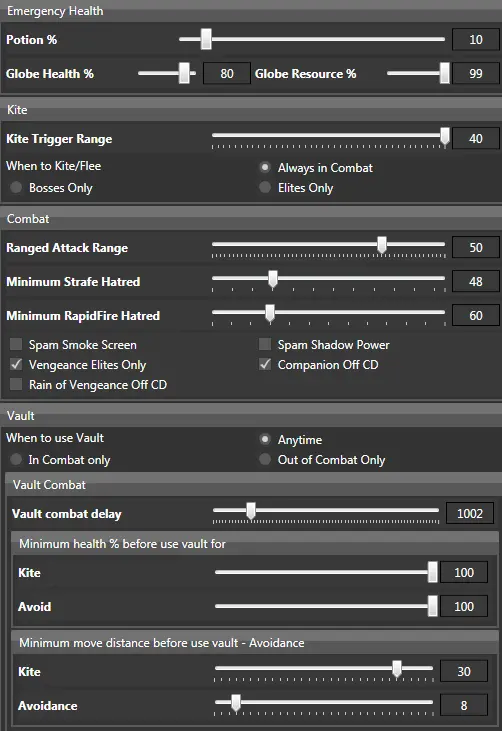
Task: Click the Minimum Strafe Hatred slider thumb
Action: (273, 279)
